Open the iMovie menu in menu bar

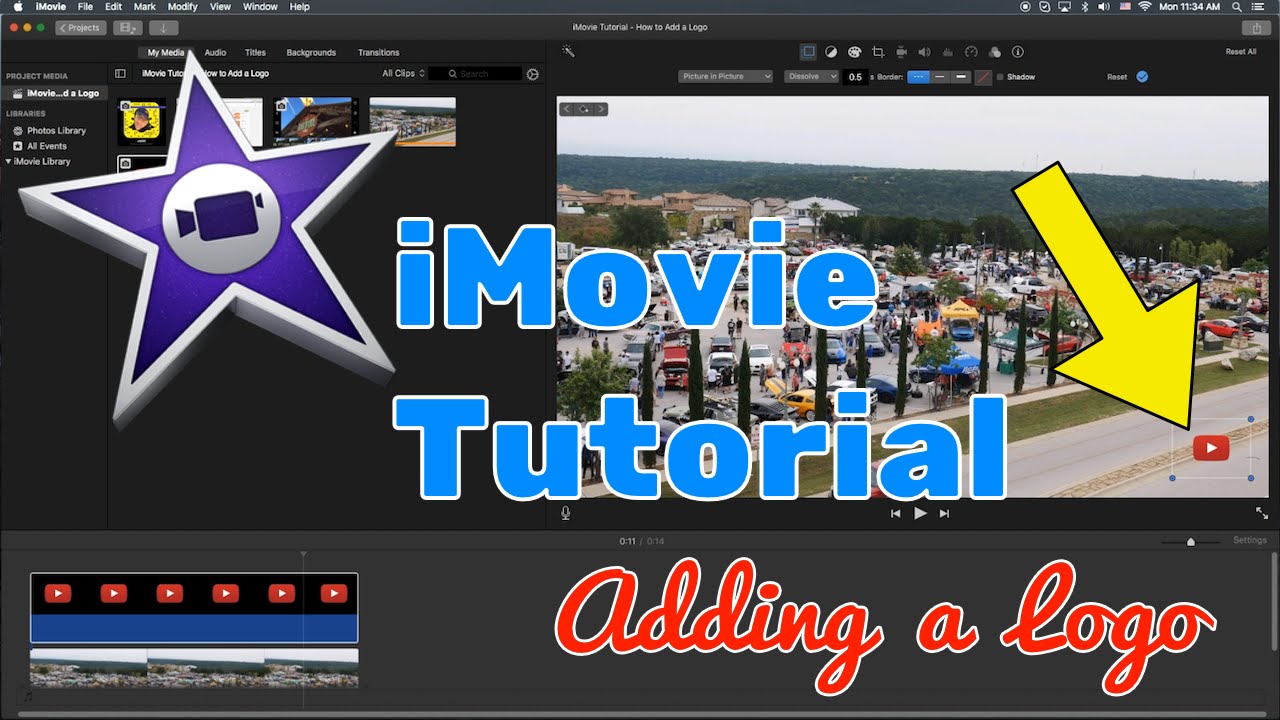coord(51,7)
